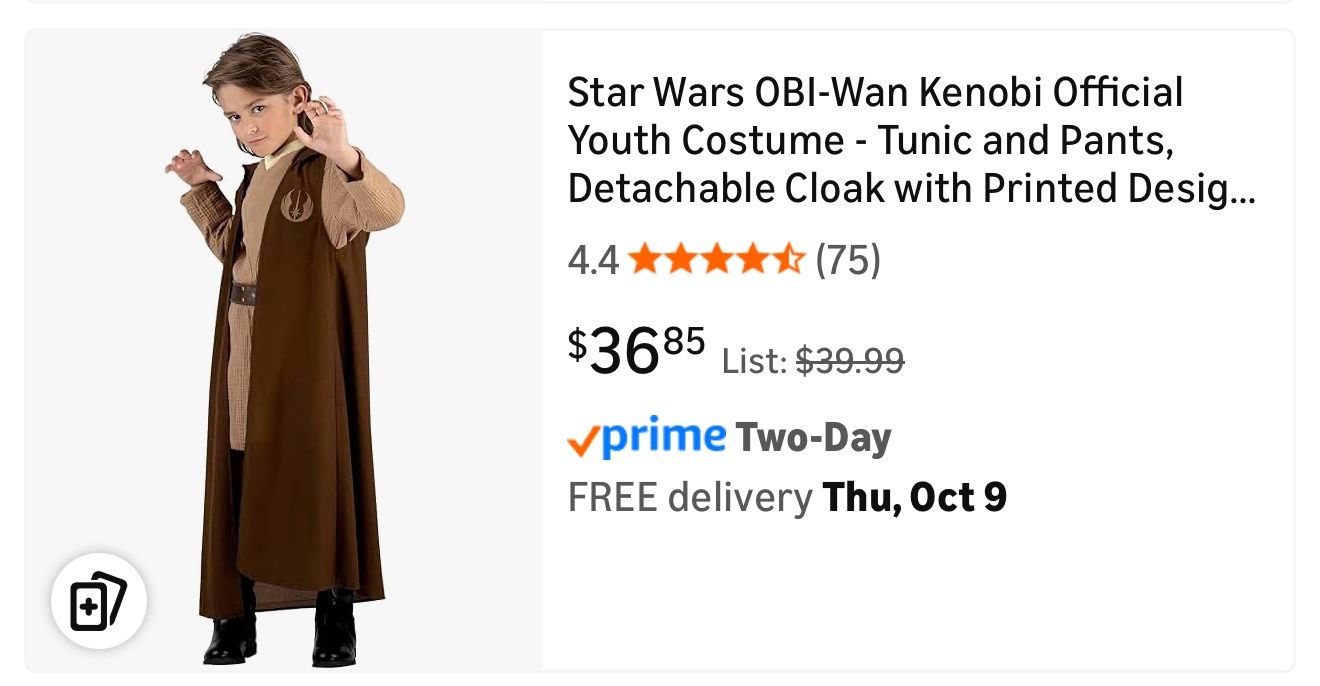Click the partially filled fifth star

pos(789,262)
